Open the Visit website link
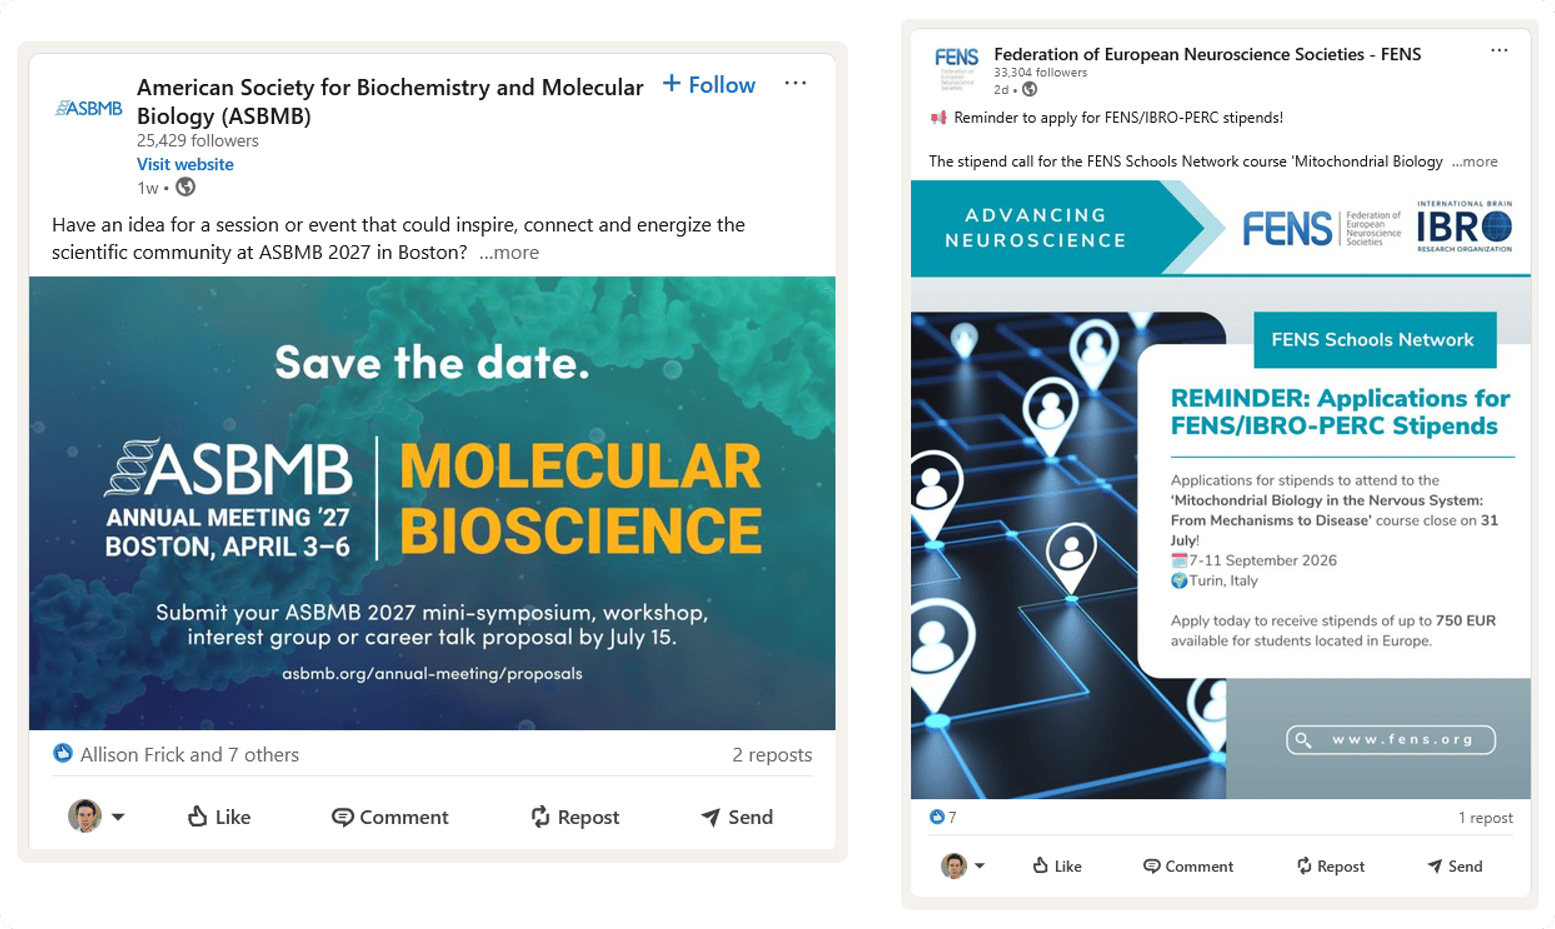The image size is (1555, 929). (185, 164)
